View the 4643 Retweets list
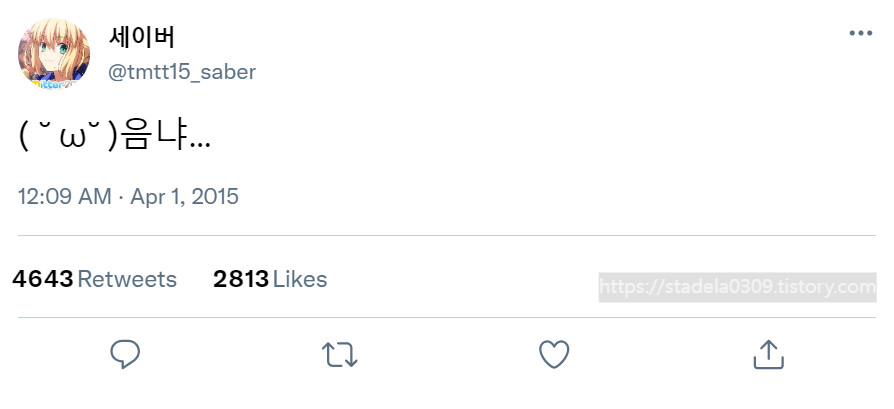 pos(94,279)
